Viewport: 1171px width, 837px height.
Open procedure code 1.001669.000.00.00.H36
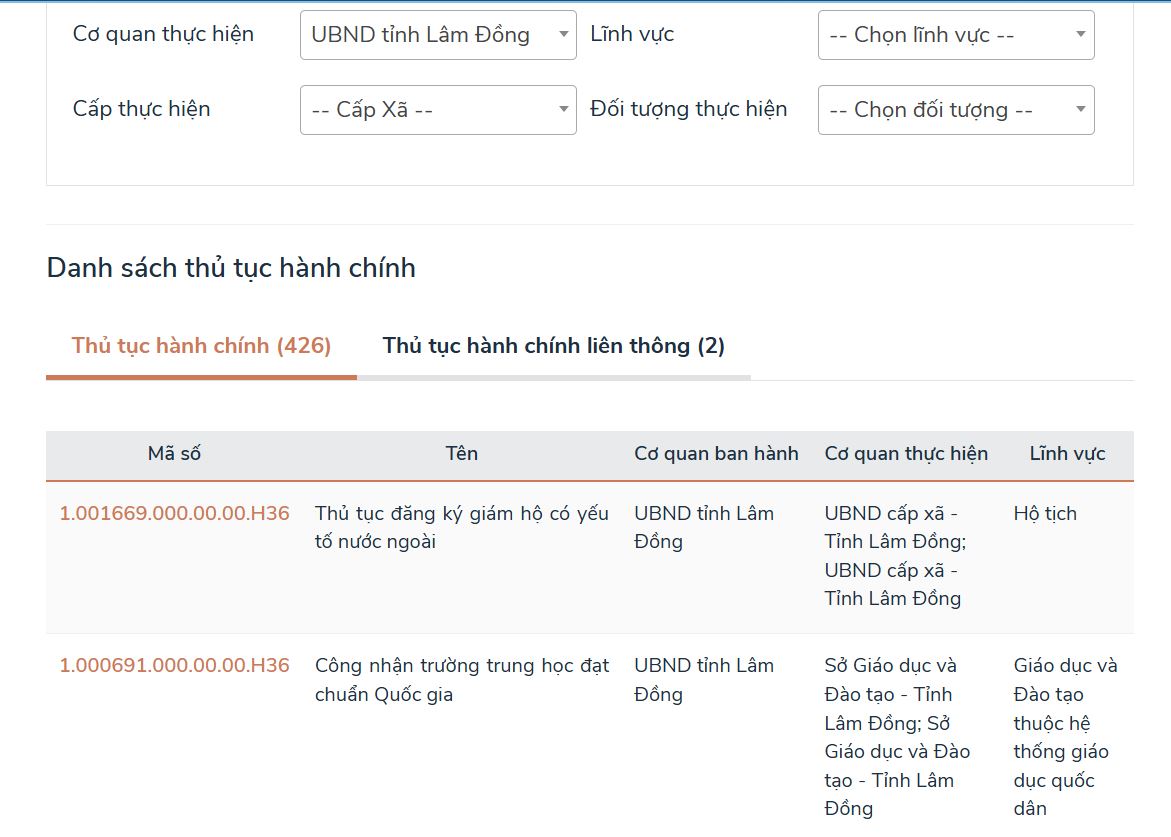pos(174,514)
